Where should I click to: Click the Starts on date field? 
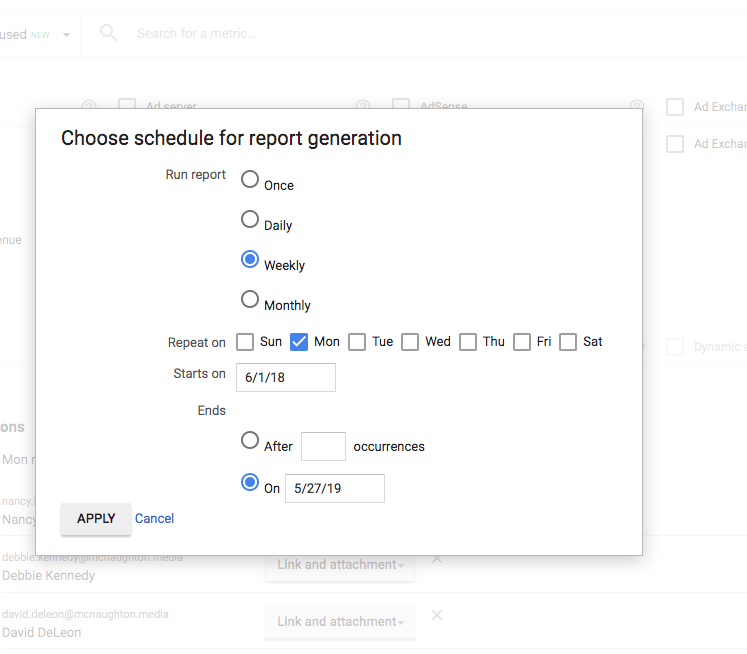pyautogui.click(x=286, y=377)
